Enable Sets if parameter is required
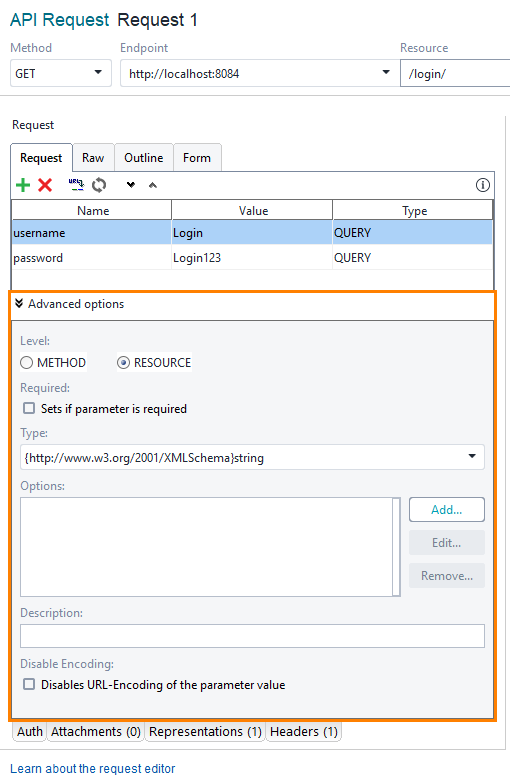The height and width of the screenshot is (783, 510). pos(29,408)
